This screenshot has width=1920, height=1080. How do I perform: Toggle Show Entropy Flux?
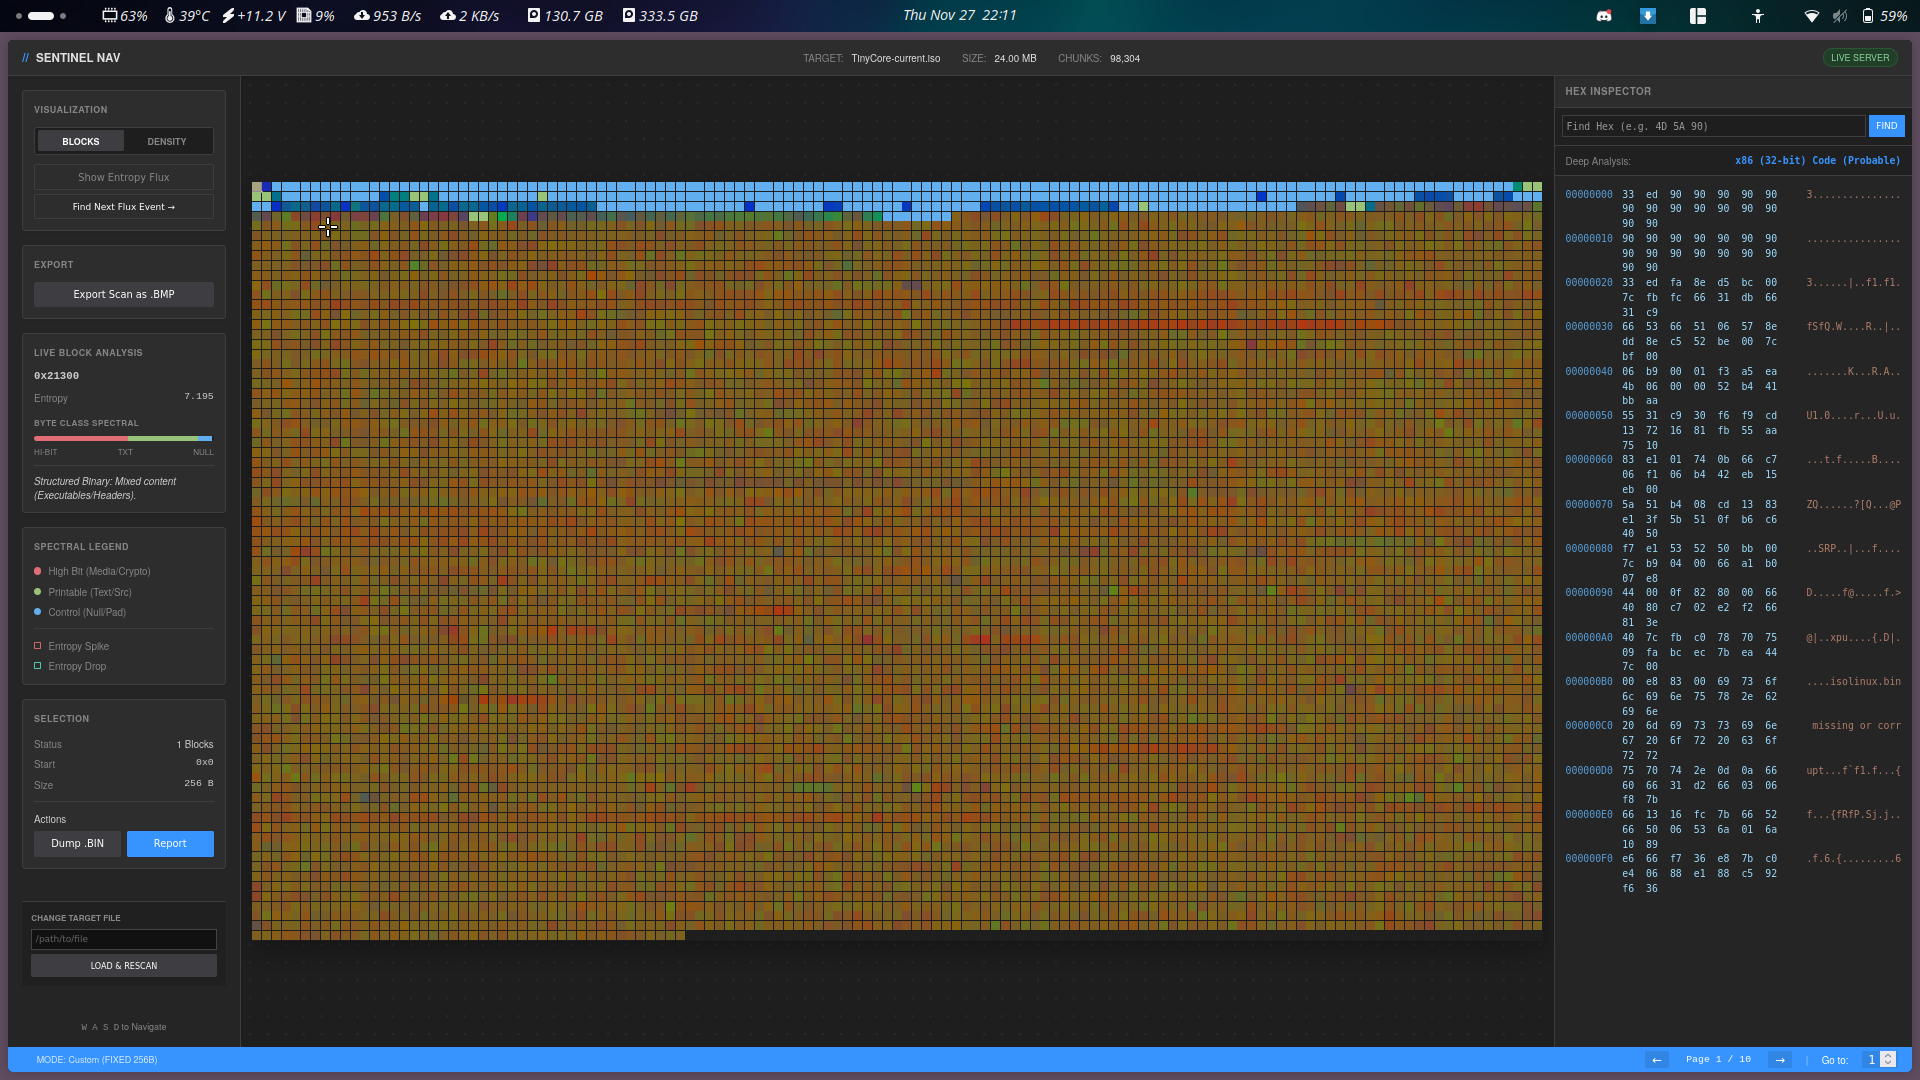(x=124, y=177)
